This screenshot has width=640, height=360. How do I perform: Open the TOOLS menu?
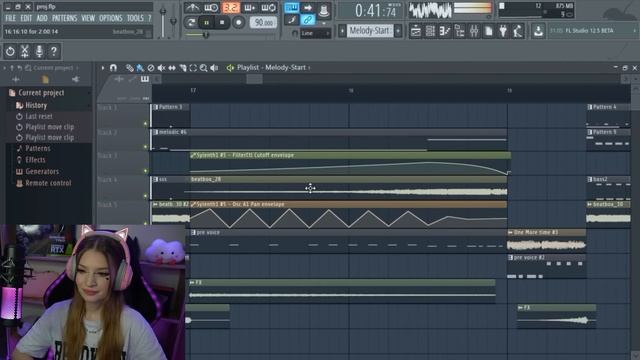coord(135,18)
